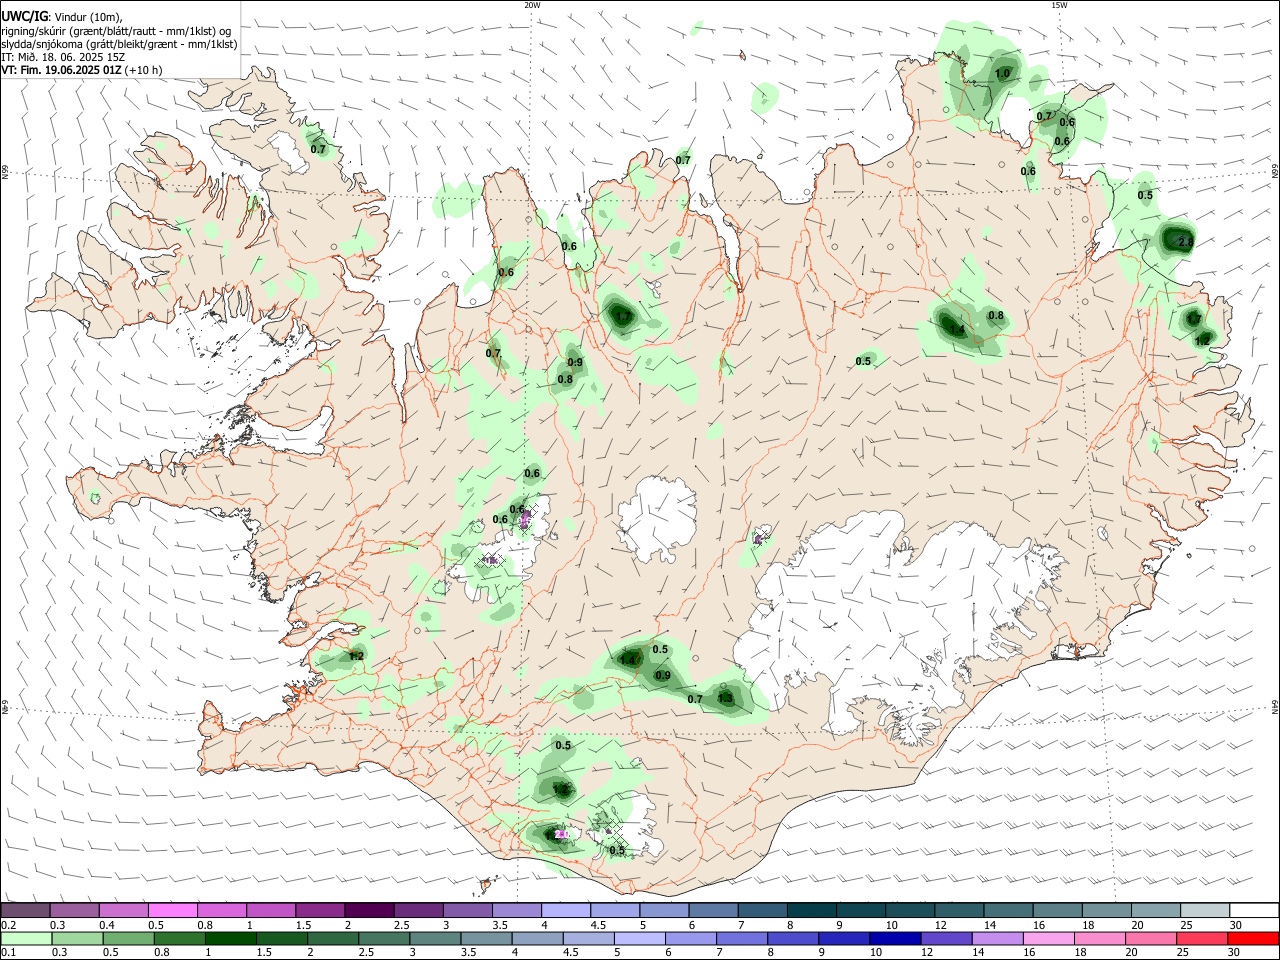The image size is (1280, 960).
Task: Select the bright magenta swatch between 0.5 and 0.8, top legend row
Action: pyautogui.click(x=172, y=910)
